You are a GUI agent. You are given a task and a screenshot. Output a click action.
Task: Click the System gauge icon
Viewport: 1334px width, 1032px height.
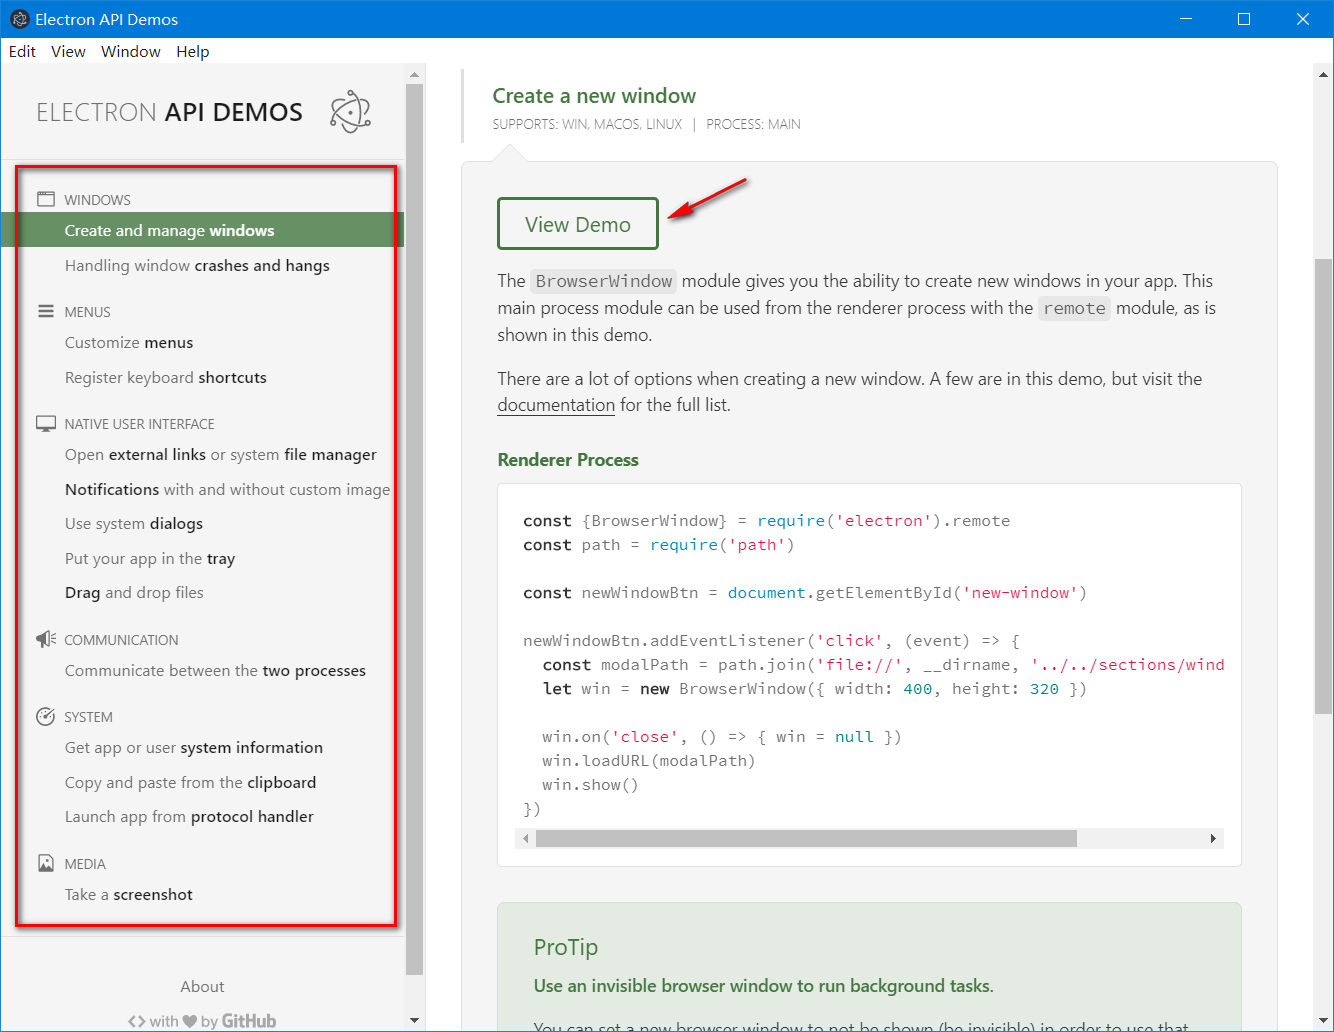click(46, 716)
